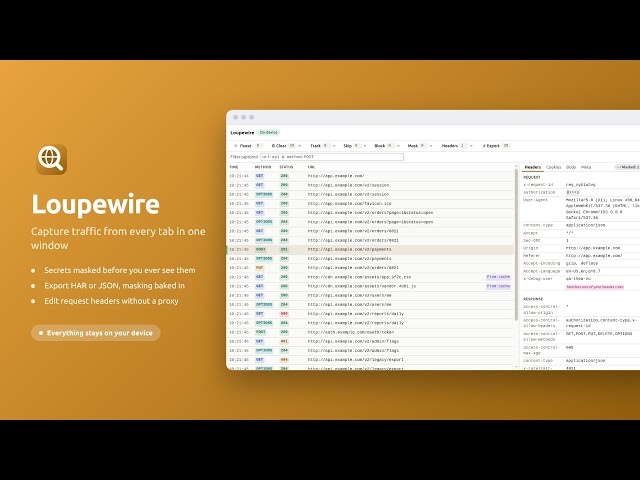The height and width of the screenshot is (480, 640).
Task: Select the http://app.example.com/ request row
Action: click(x=371, y=176)
